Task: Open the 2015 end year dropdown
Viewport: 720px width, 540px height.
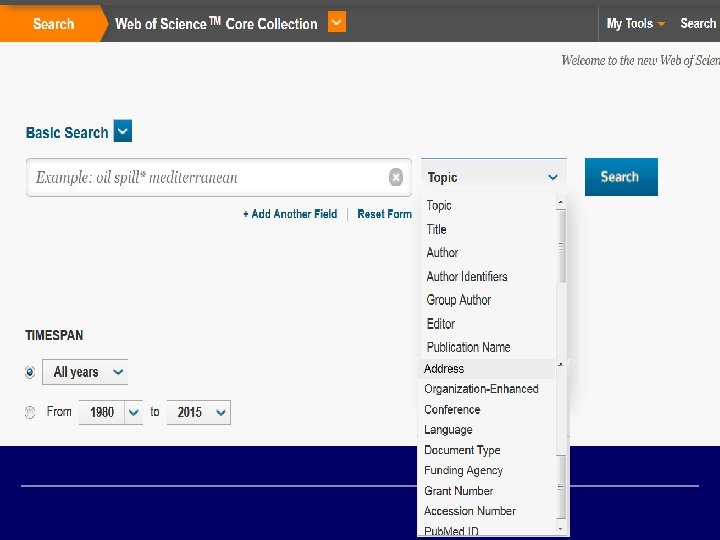Action: [x=199, y=412]
